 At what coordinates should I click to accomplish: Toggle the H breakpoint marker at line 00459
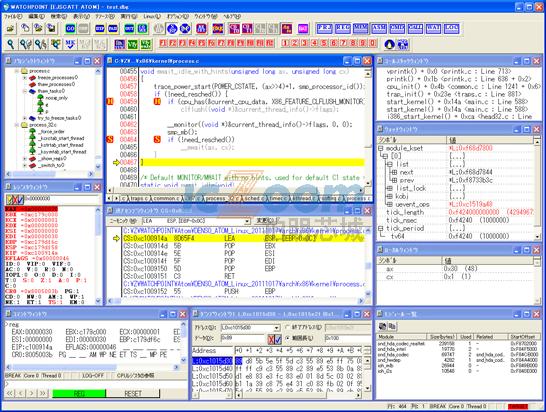(110, 102)
